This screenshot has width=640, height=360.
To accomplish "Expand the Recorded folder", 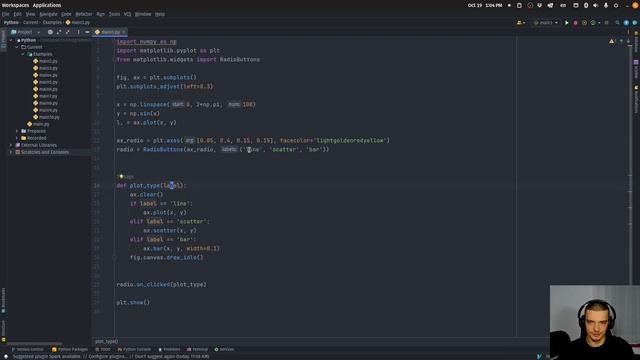I will pos(17,138).
